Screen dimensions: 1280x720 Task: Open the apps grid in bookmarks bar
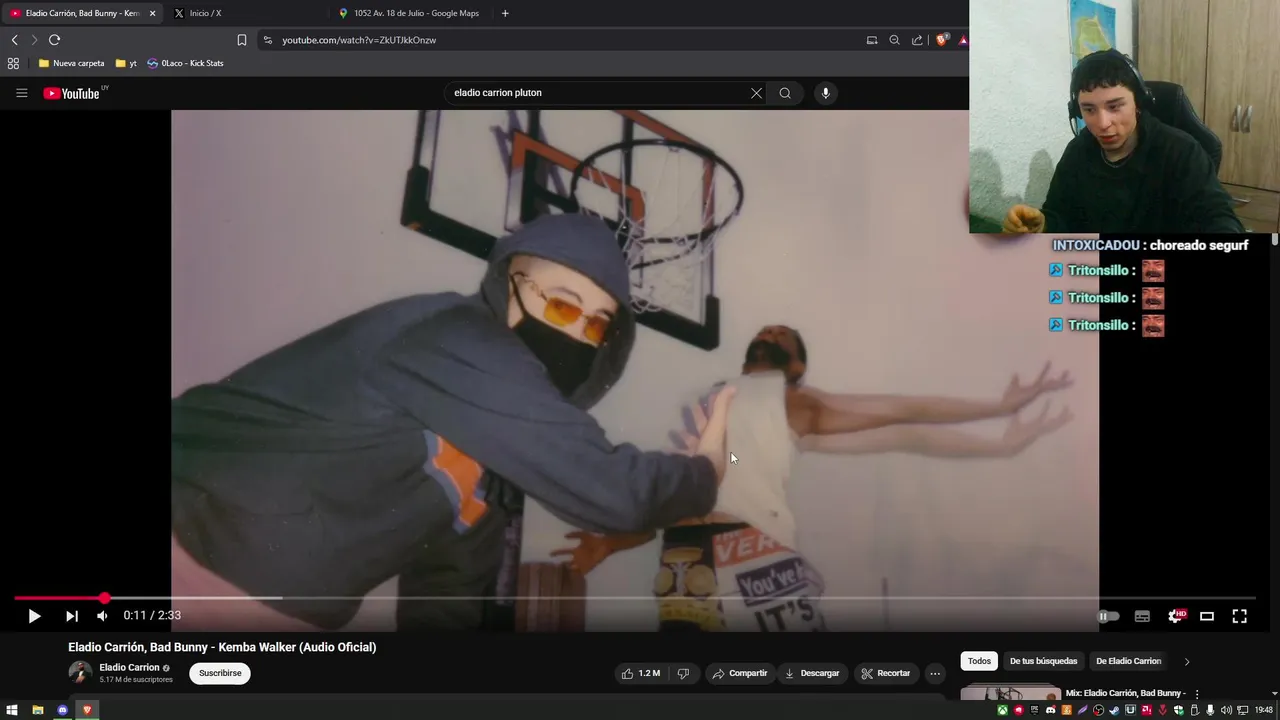[x=13, y=63]
